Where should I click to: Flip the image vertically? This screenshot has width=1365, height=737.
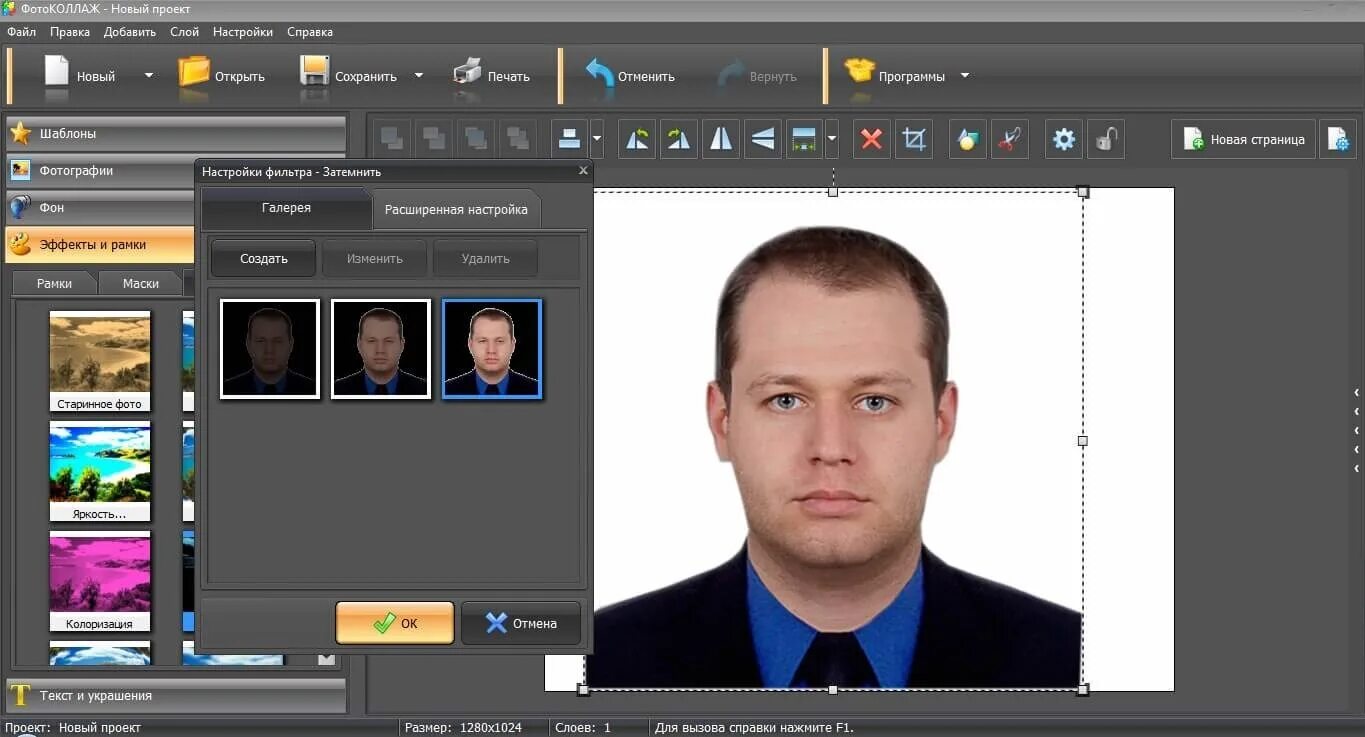click(763, 139)
